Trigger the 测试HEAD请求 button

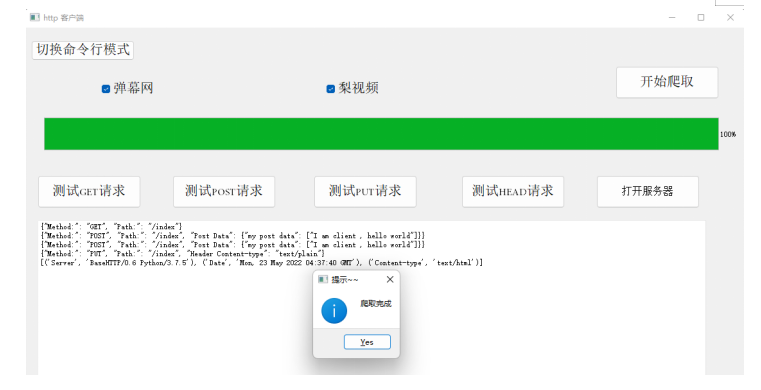tap(513, 192)
